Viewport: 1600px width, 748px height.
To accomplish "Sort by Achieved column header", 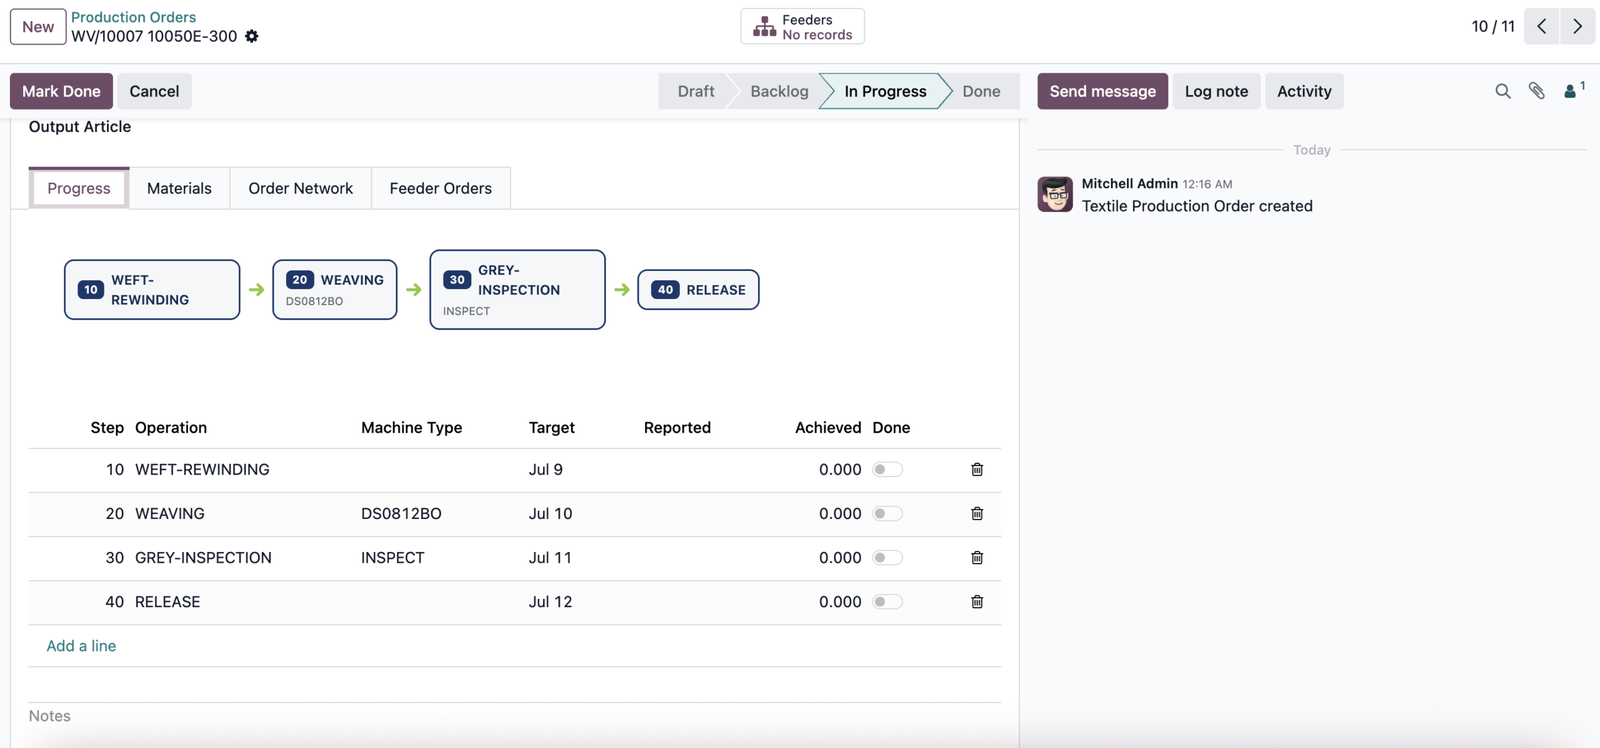I will [828, 428].
